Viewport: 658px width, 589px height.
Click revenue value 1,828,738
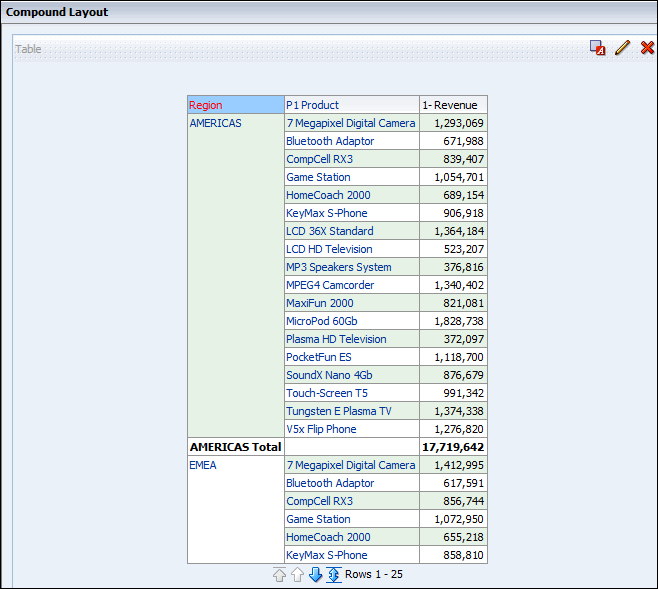(x=459, y=321)
